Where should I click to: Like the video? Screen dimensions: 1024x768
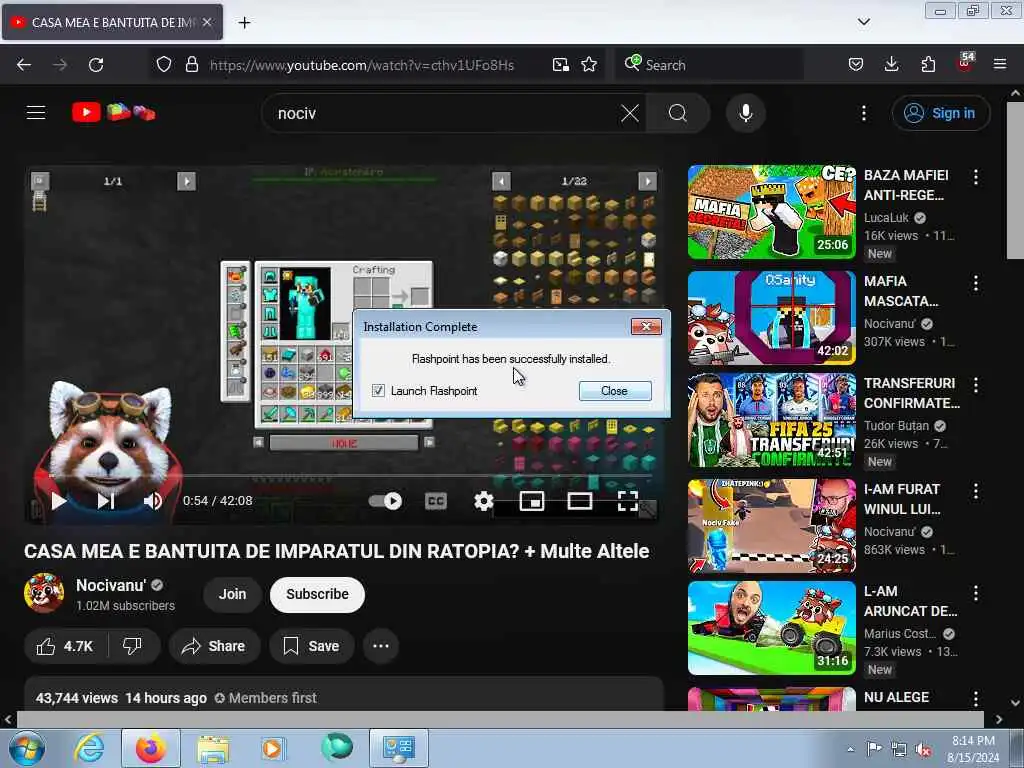click(x=65, y=646)
